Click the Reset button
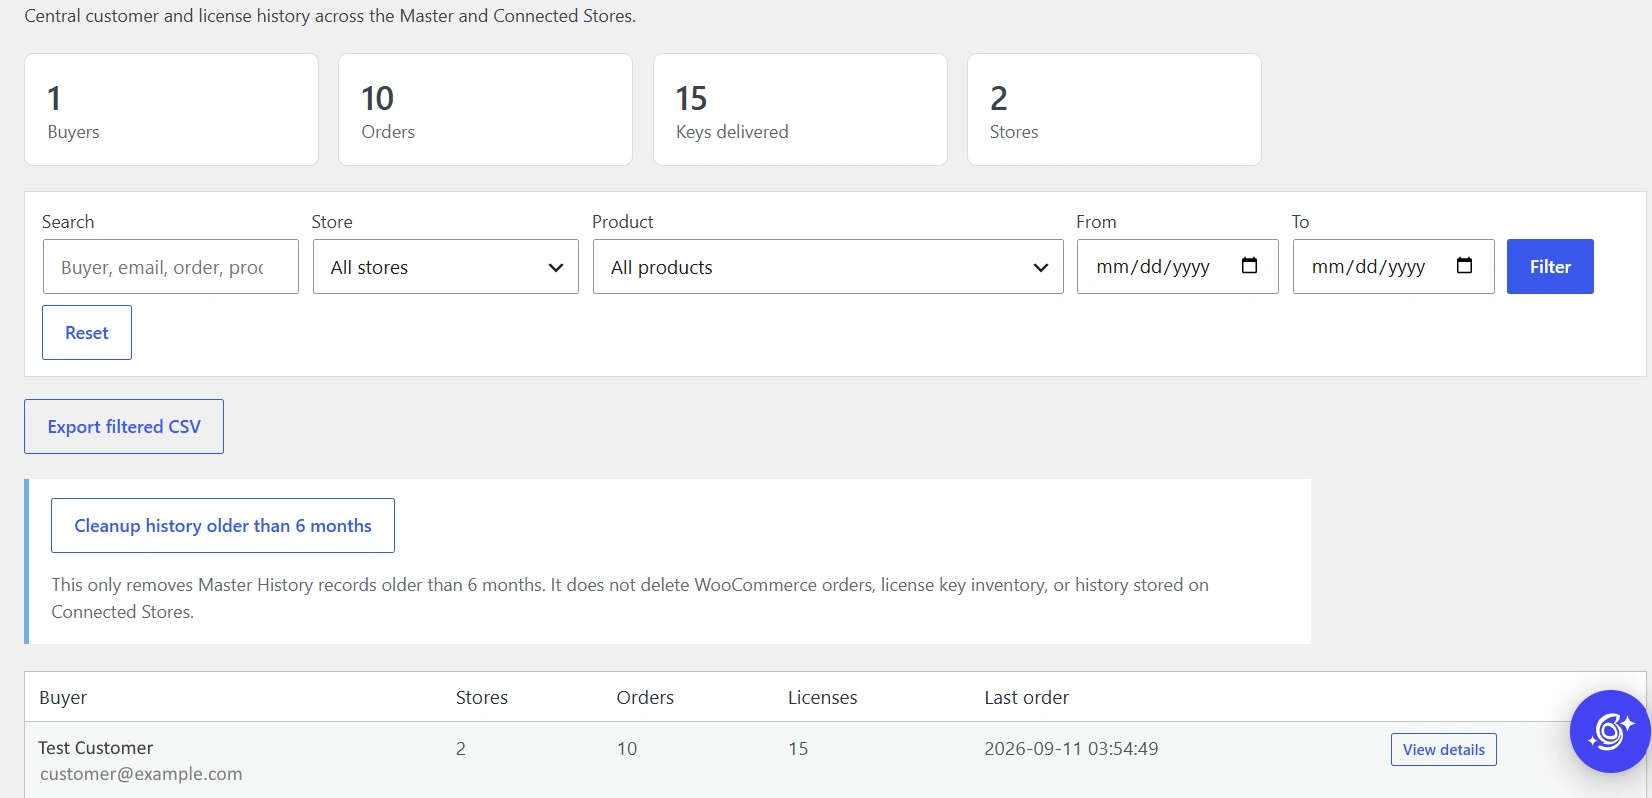1652x798 pixels. (87, 332)
